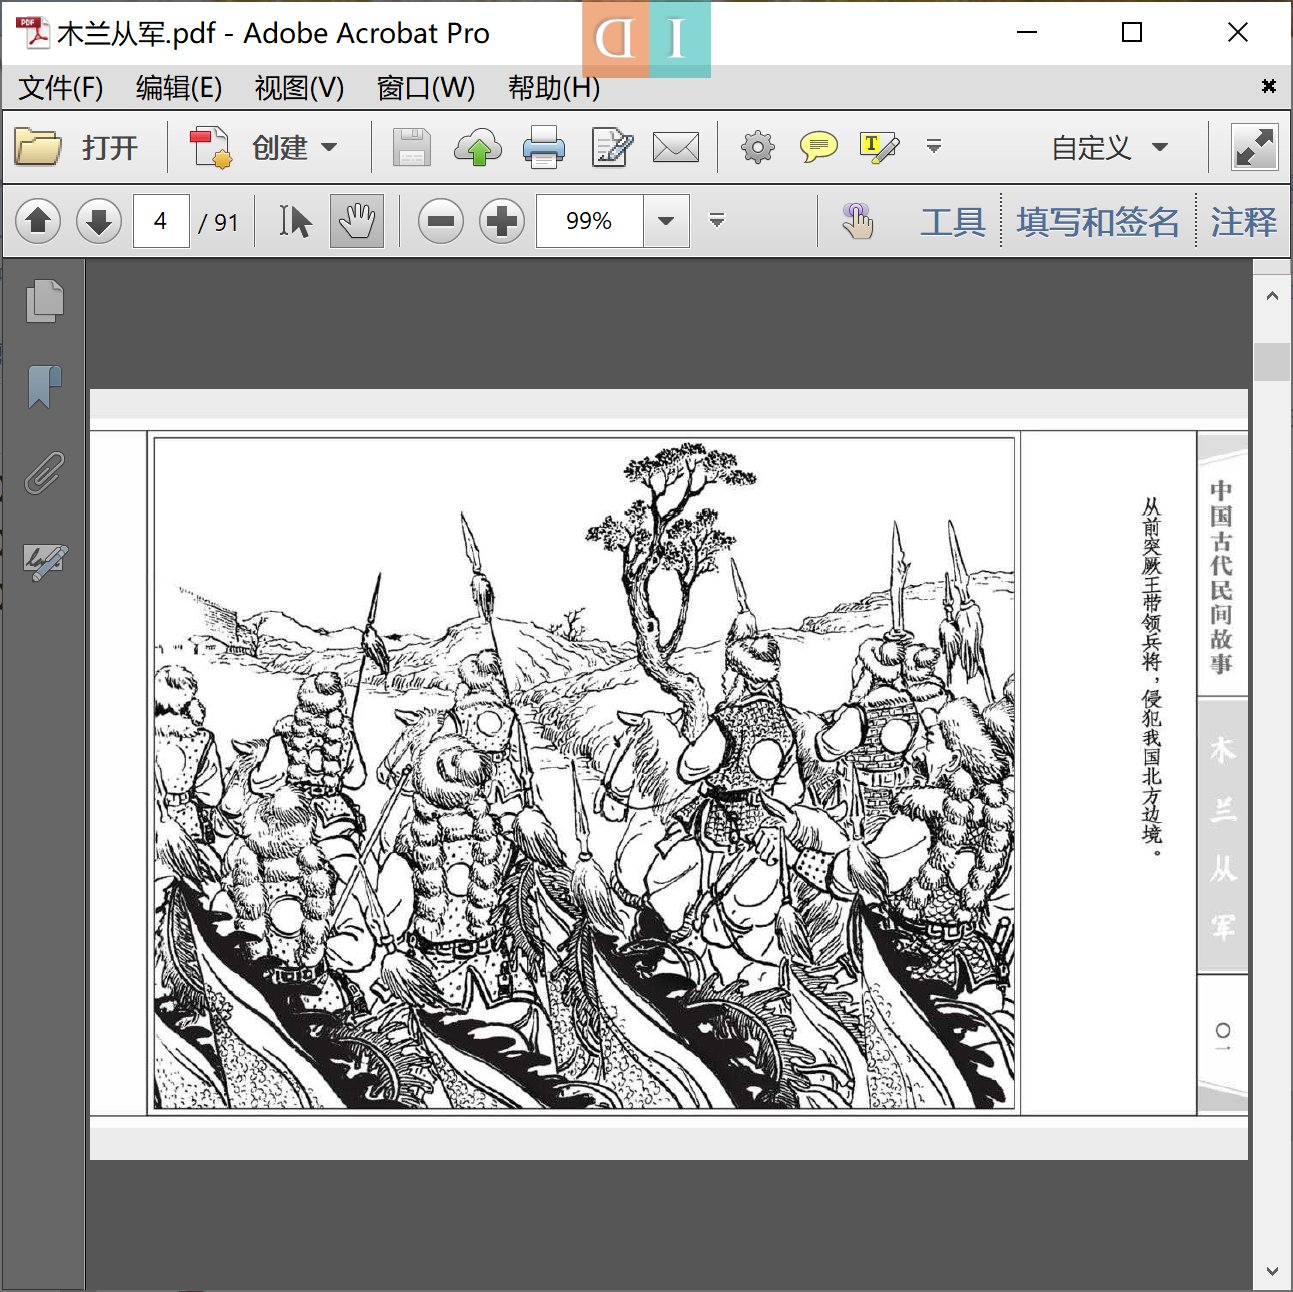
Task: Open the 视图(V) menu
Action: pos(299,88)
